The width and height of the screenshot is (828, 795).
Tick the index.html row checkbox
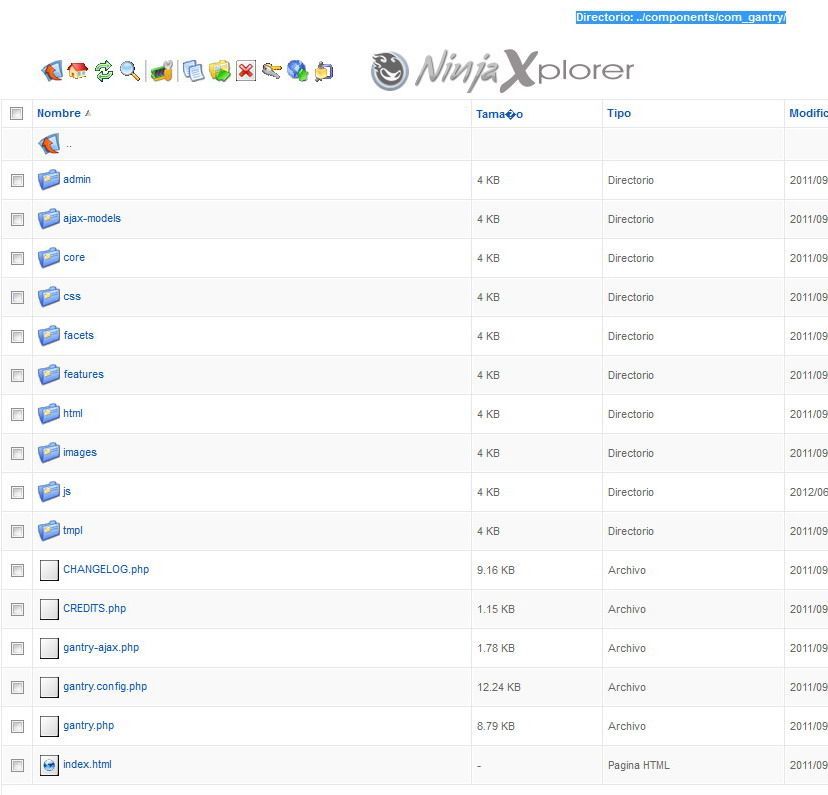[x=17, y=765]
